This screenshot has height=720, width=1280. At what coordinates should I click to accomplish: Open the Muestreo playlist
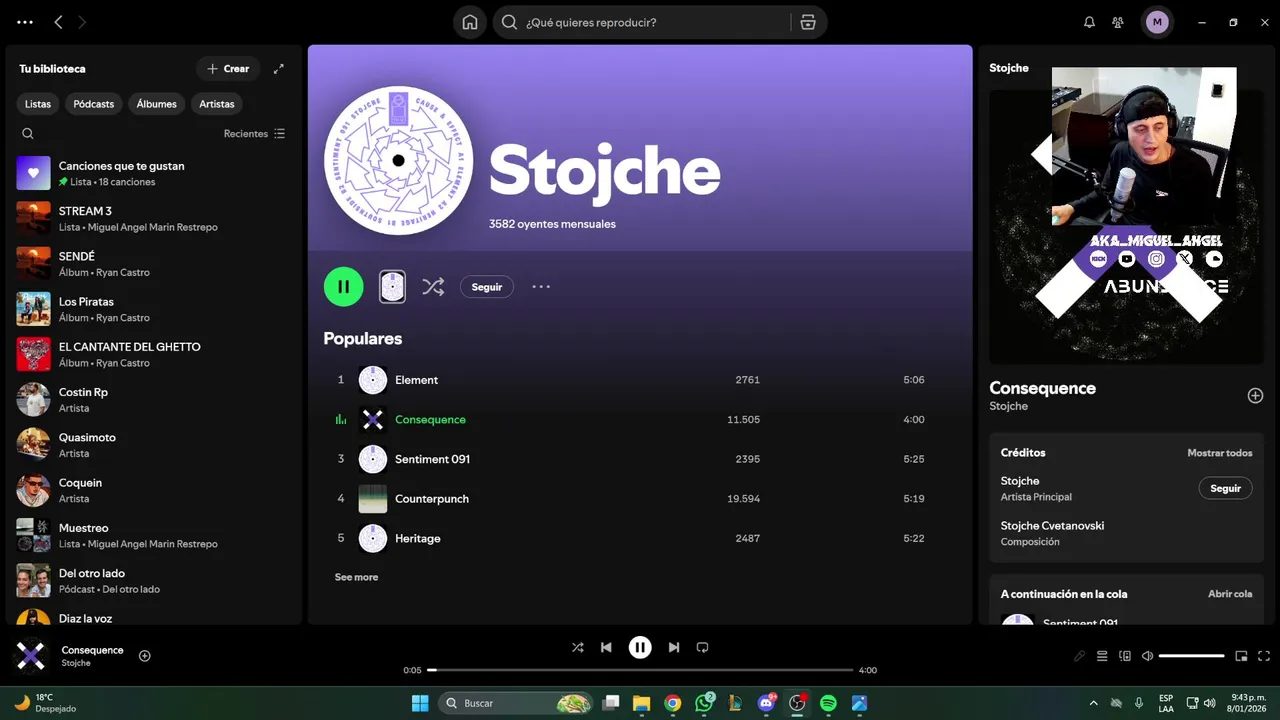(x=155, y=535)
